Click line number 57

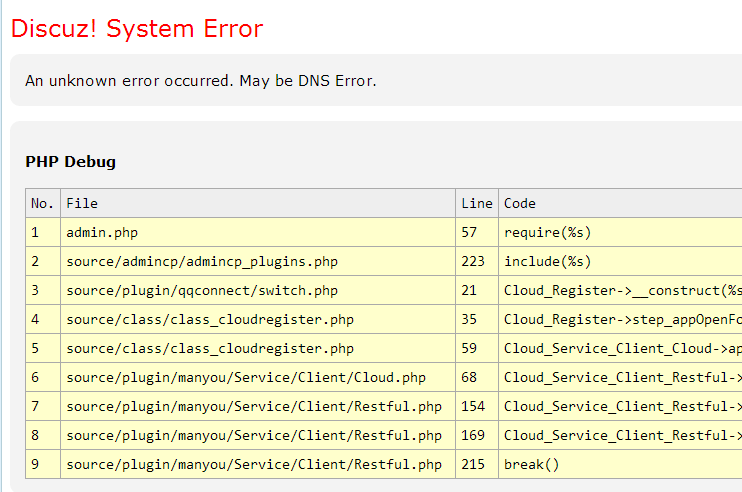(x=477, y=232)
